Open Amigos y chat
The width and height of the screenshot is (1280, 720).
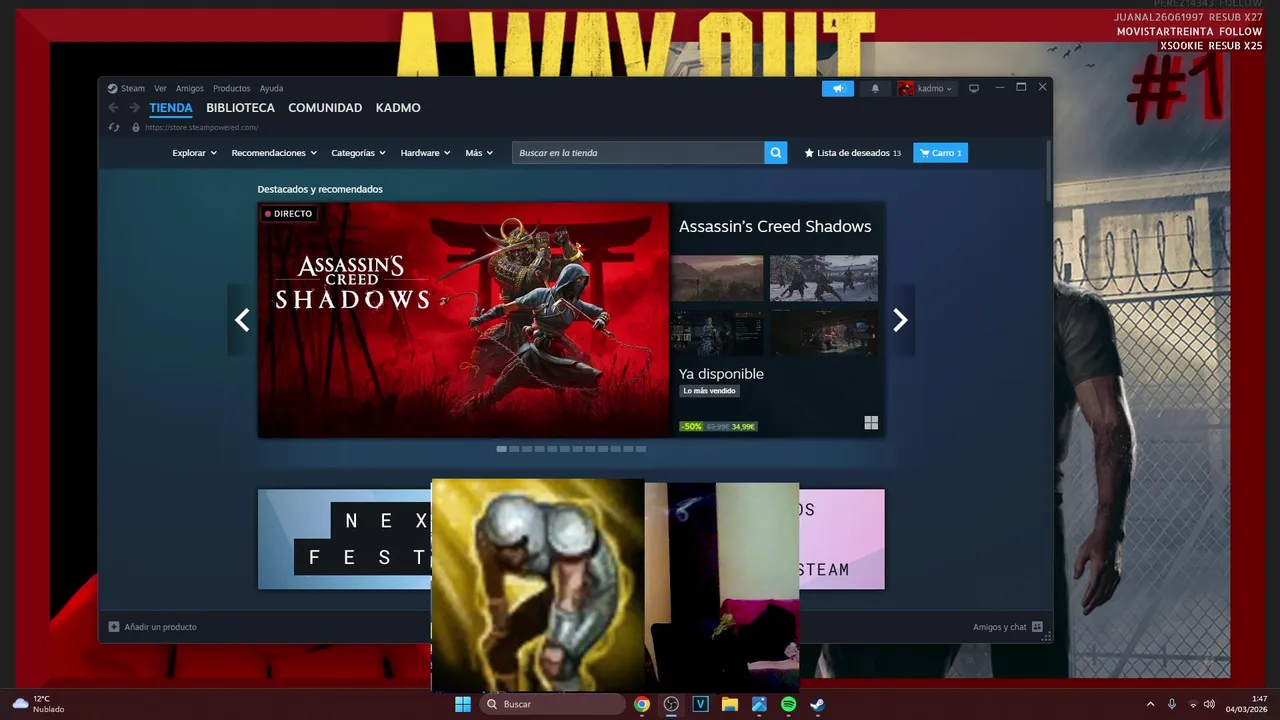1008,627
